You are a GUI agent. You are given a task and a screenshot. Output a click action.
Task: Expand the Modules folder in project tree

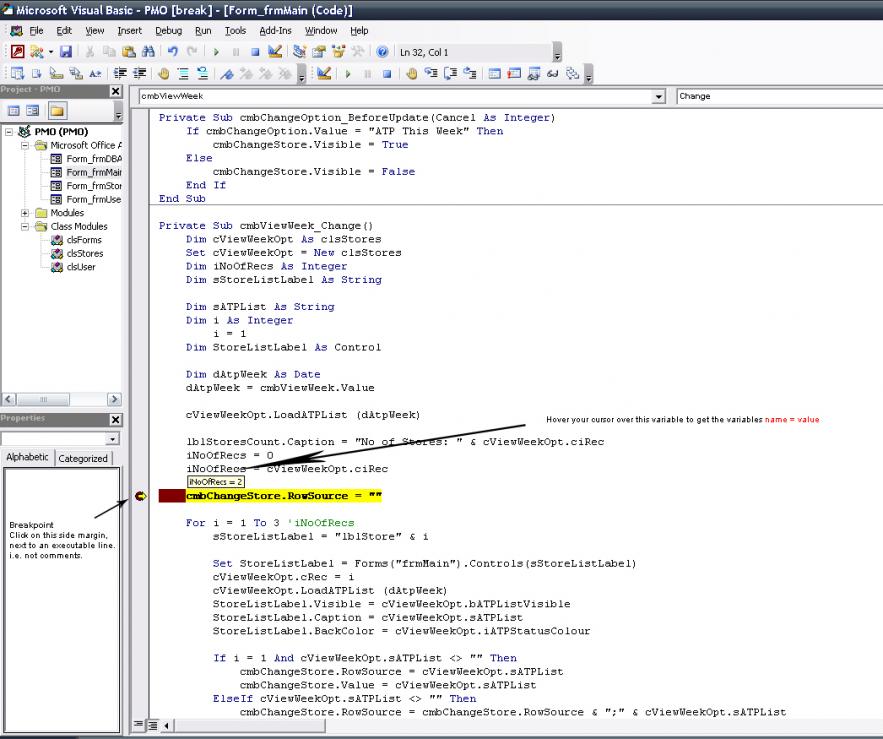coord(25,213)
